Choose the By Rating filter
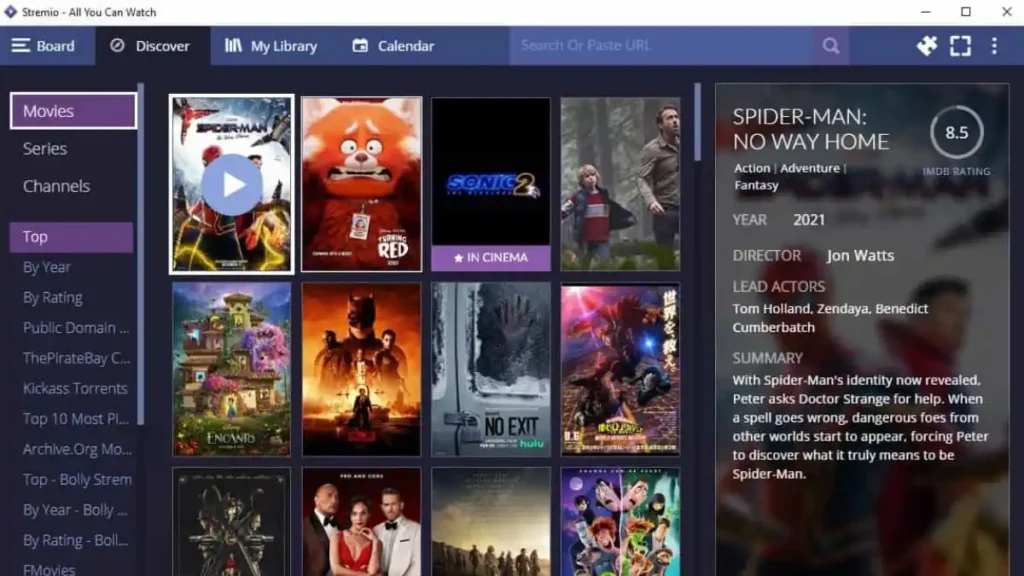Image resolution: width=1024 pixels, height=576 pixels. coord(53,298)
